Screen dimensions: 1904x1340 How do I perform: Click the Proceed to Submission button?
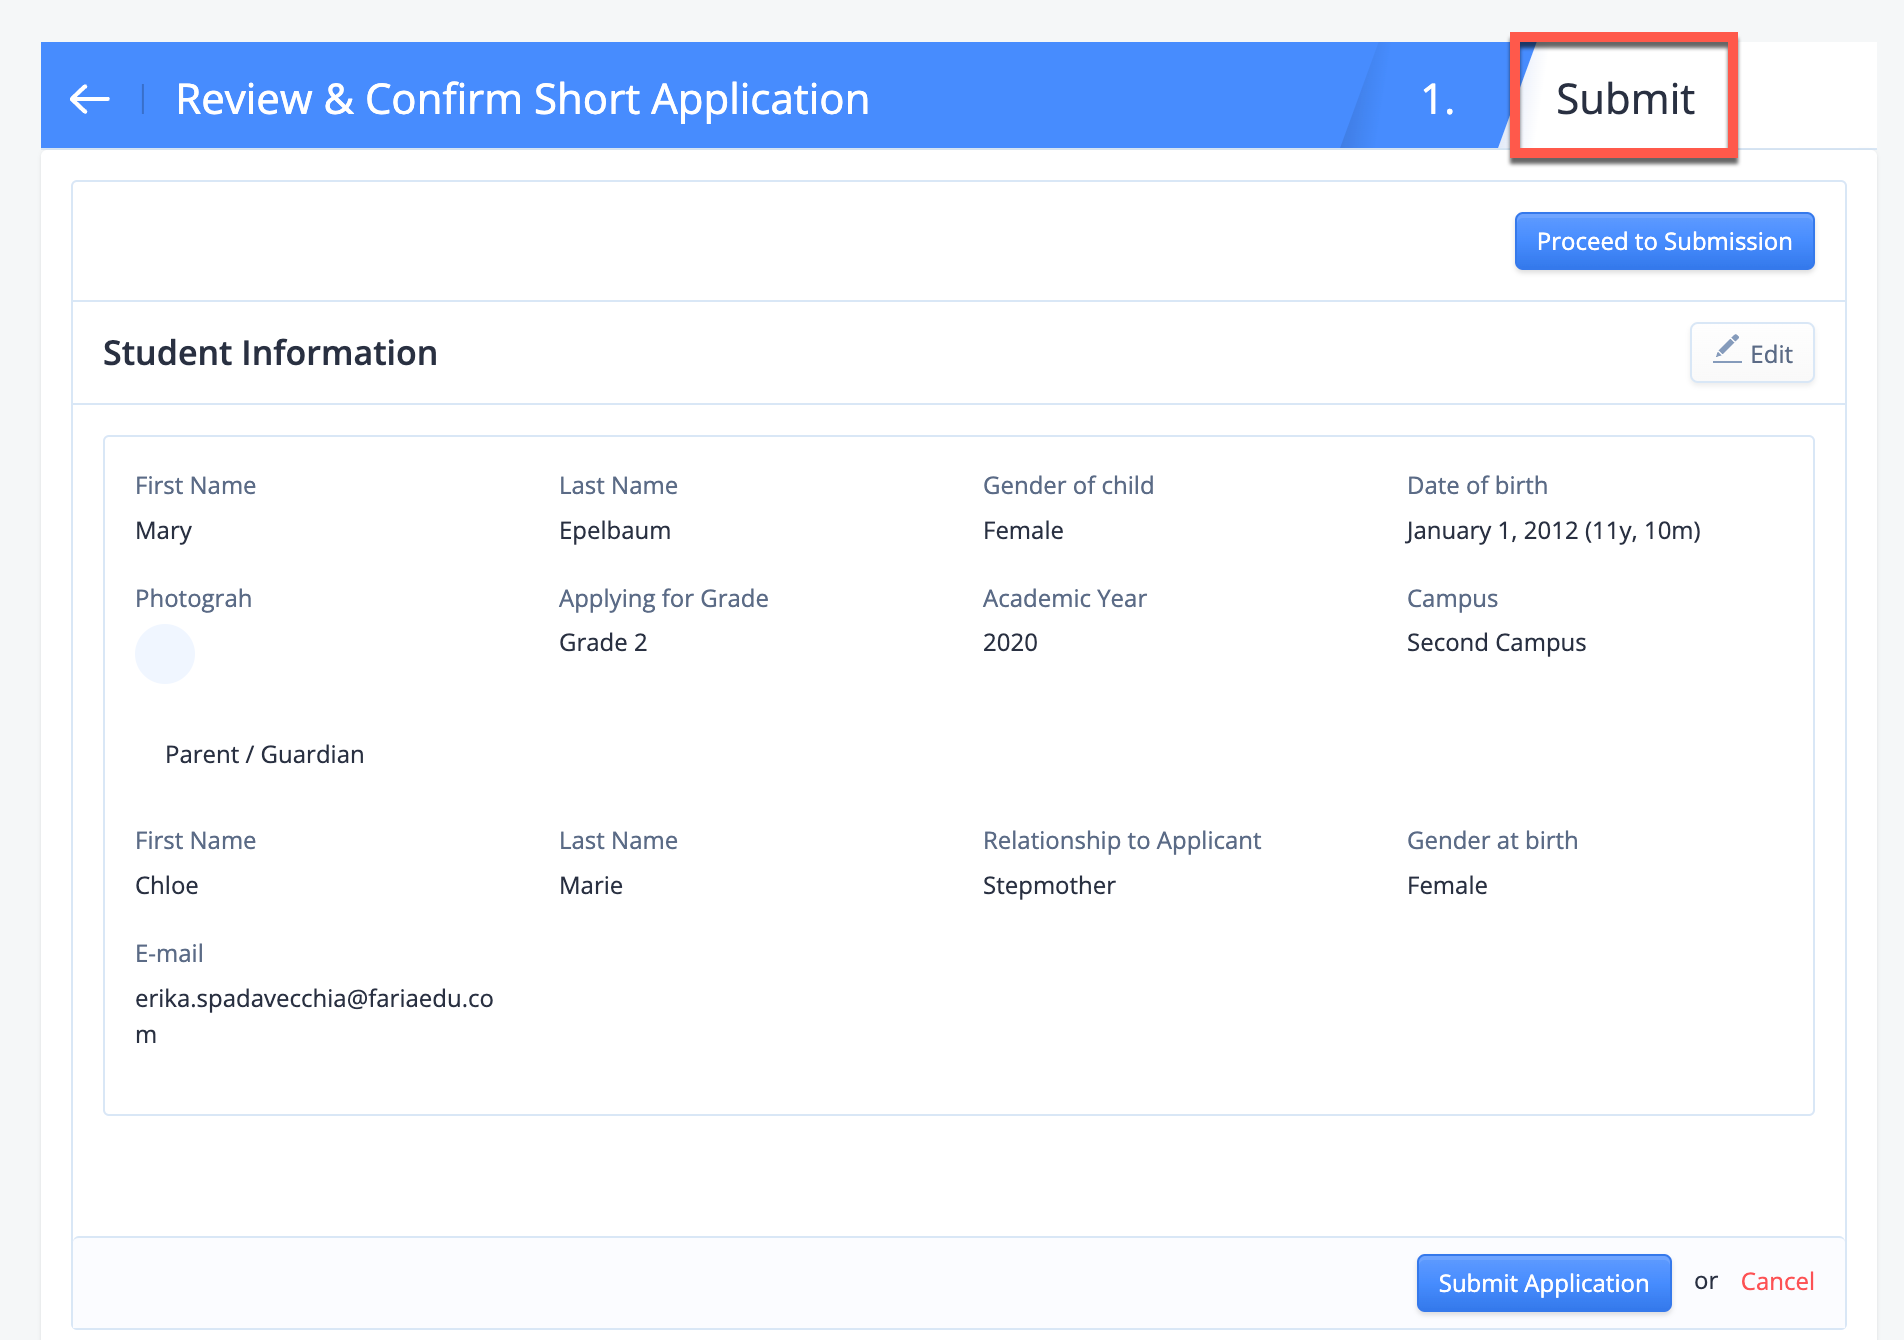[x=1663, y=241]
